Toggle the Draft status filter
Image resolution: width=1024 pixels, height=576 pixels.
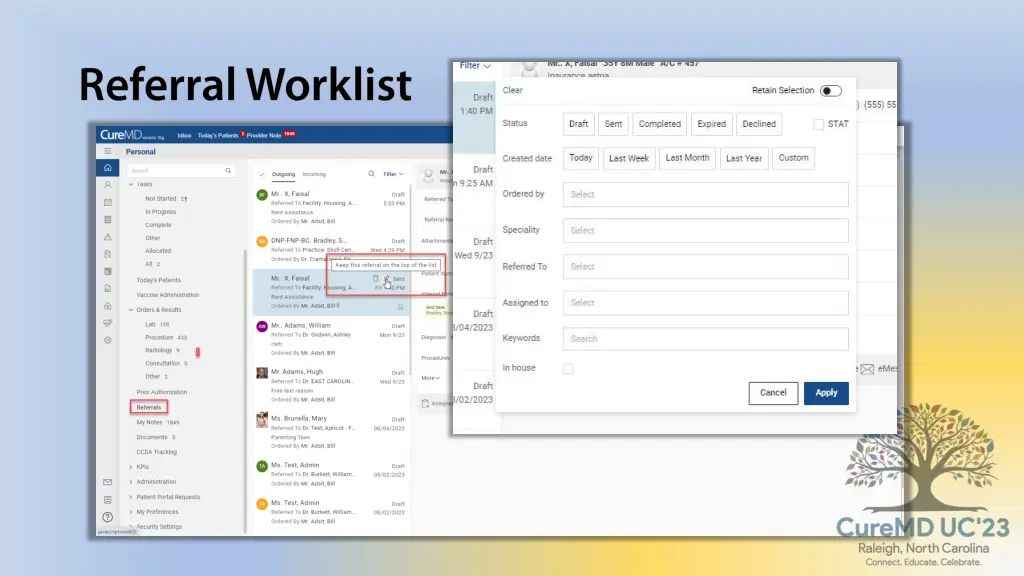tap(578, 123)
